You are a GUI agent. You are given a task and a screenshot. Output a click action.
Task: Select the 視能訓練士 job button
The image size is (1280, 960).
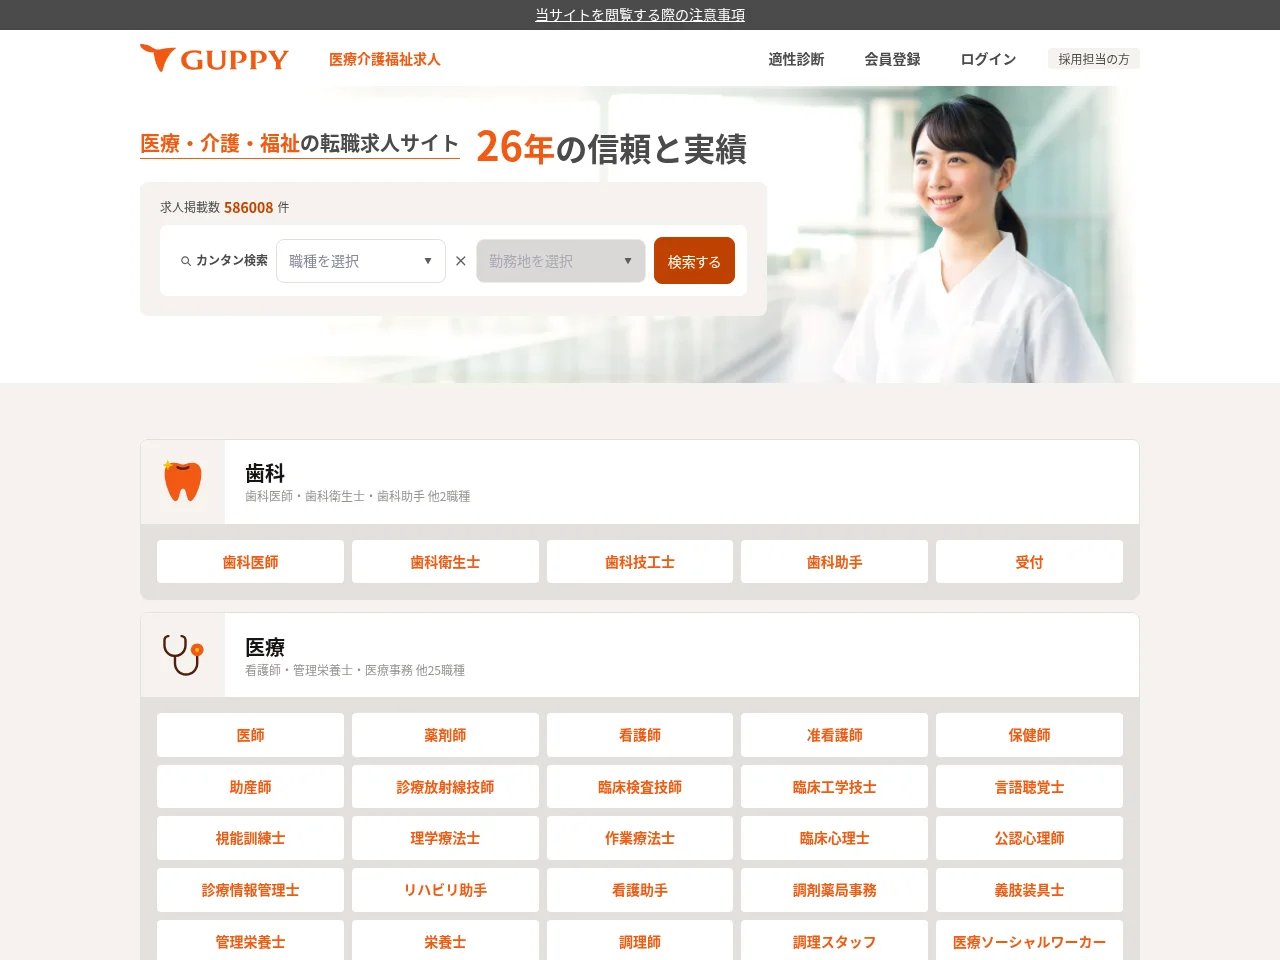coord(250,838)
